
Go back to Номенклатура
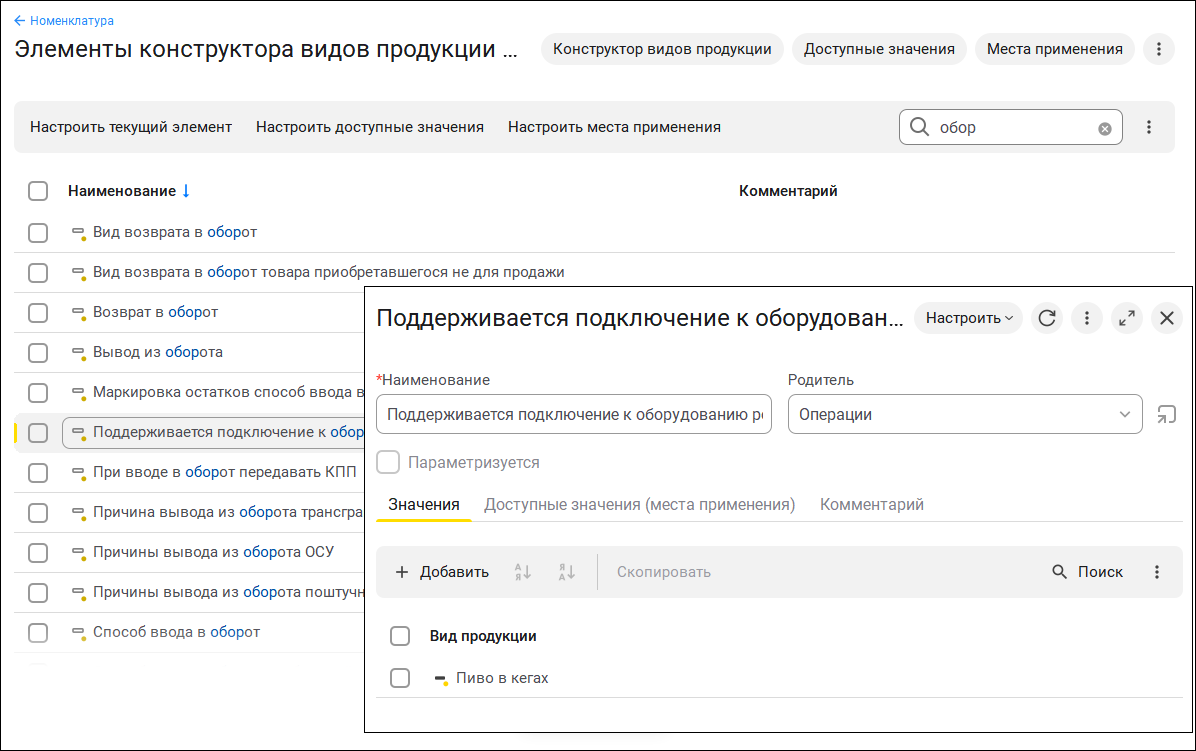pyautogui.click(x=64, y=20)
